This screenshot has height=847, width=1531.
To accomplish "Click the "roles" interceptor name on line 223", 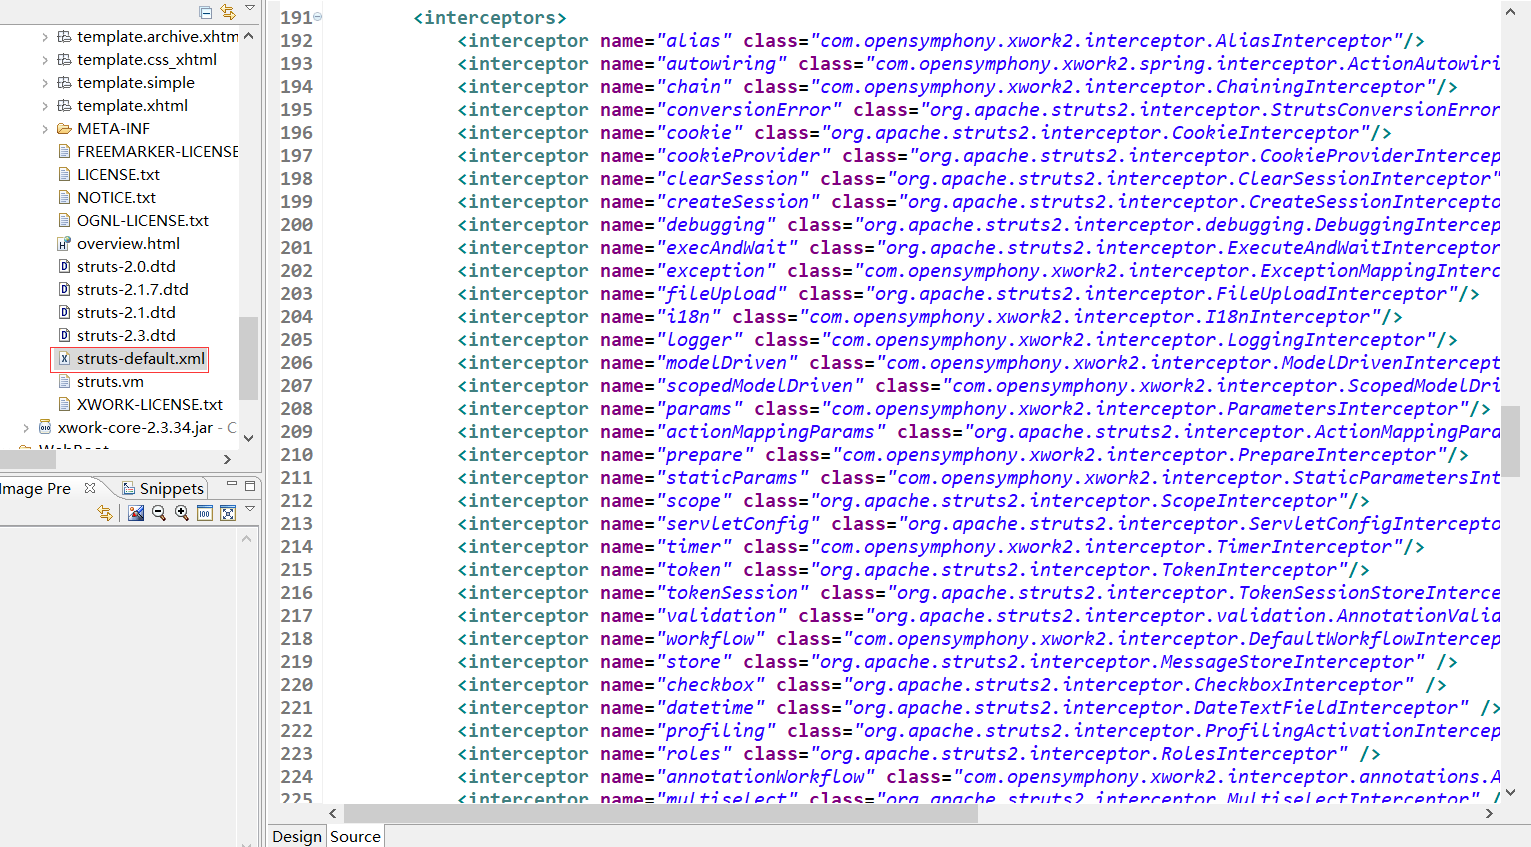I will point(693,754).
